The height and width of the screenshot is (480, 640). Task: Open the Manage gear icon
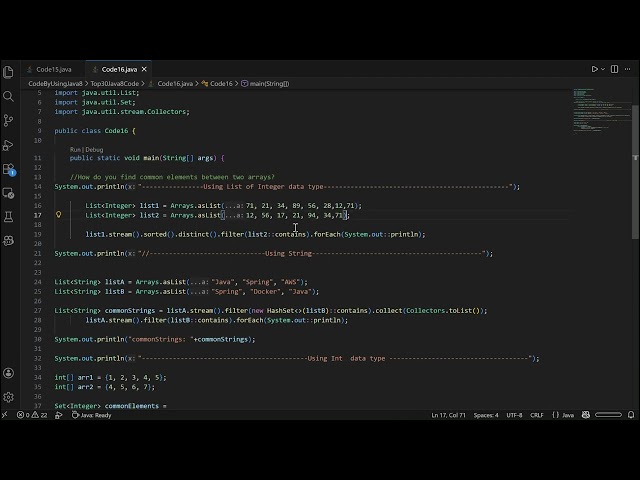8,397
